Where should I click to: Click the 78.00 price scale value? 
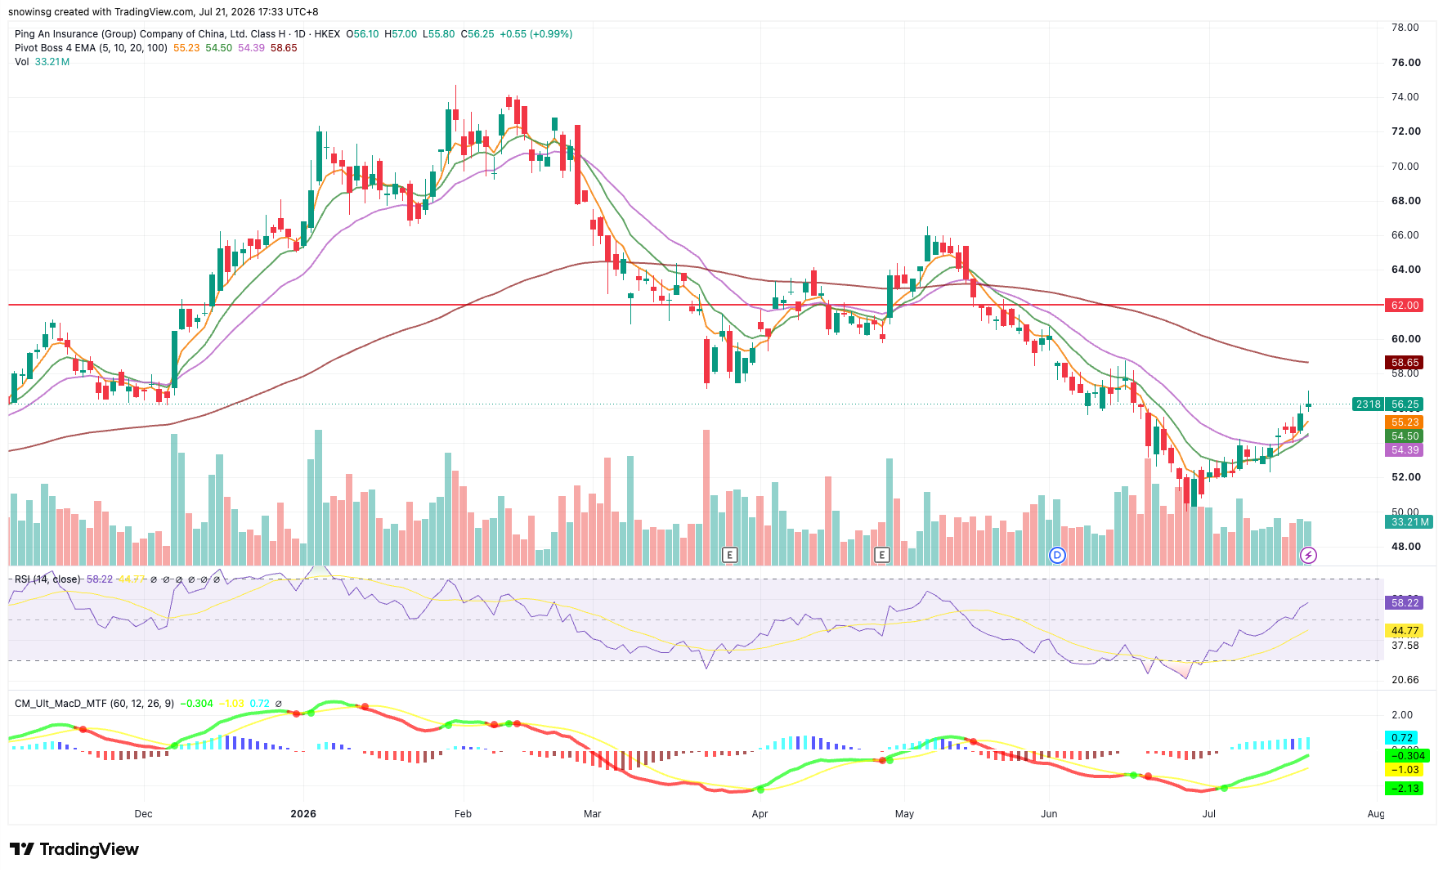click(x=1405, y=27)
